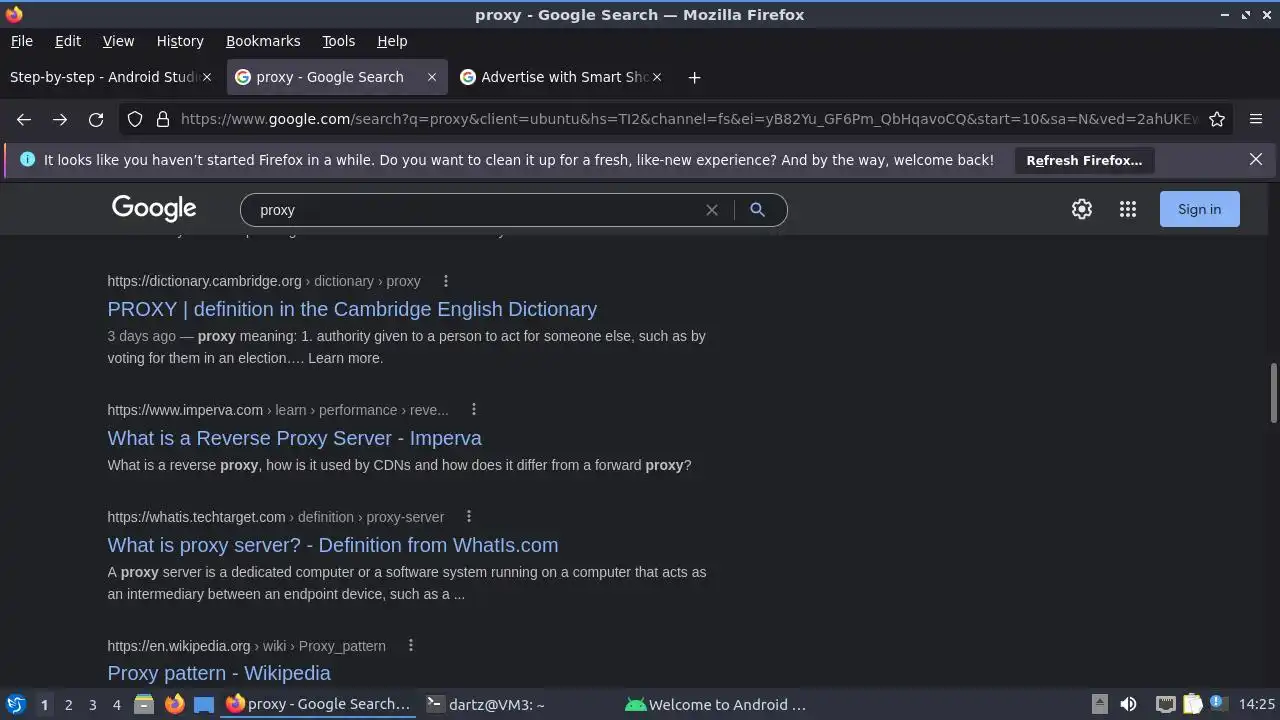
Task: View site security padlock info
Action: pos(163,119)
